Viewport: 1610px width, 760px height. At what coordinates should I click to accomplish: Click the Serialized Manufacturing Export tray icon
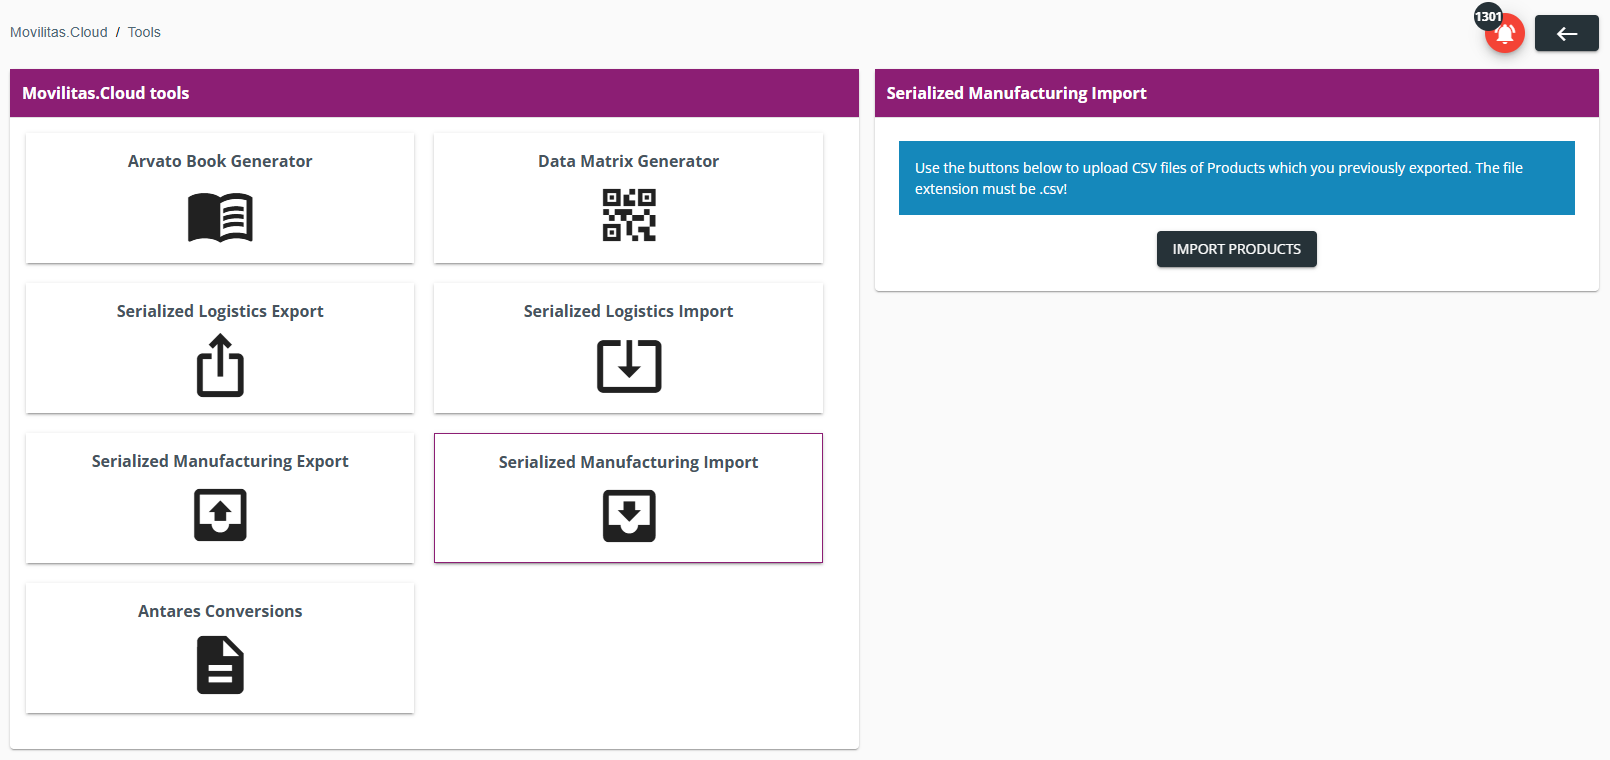pos(220,515)
